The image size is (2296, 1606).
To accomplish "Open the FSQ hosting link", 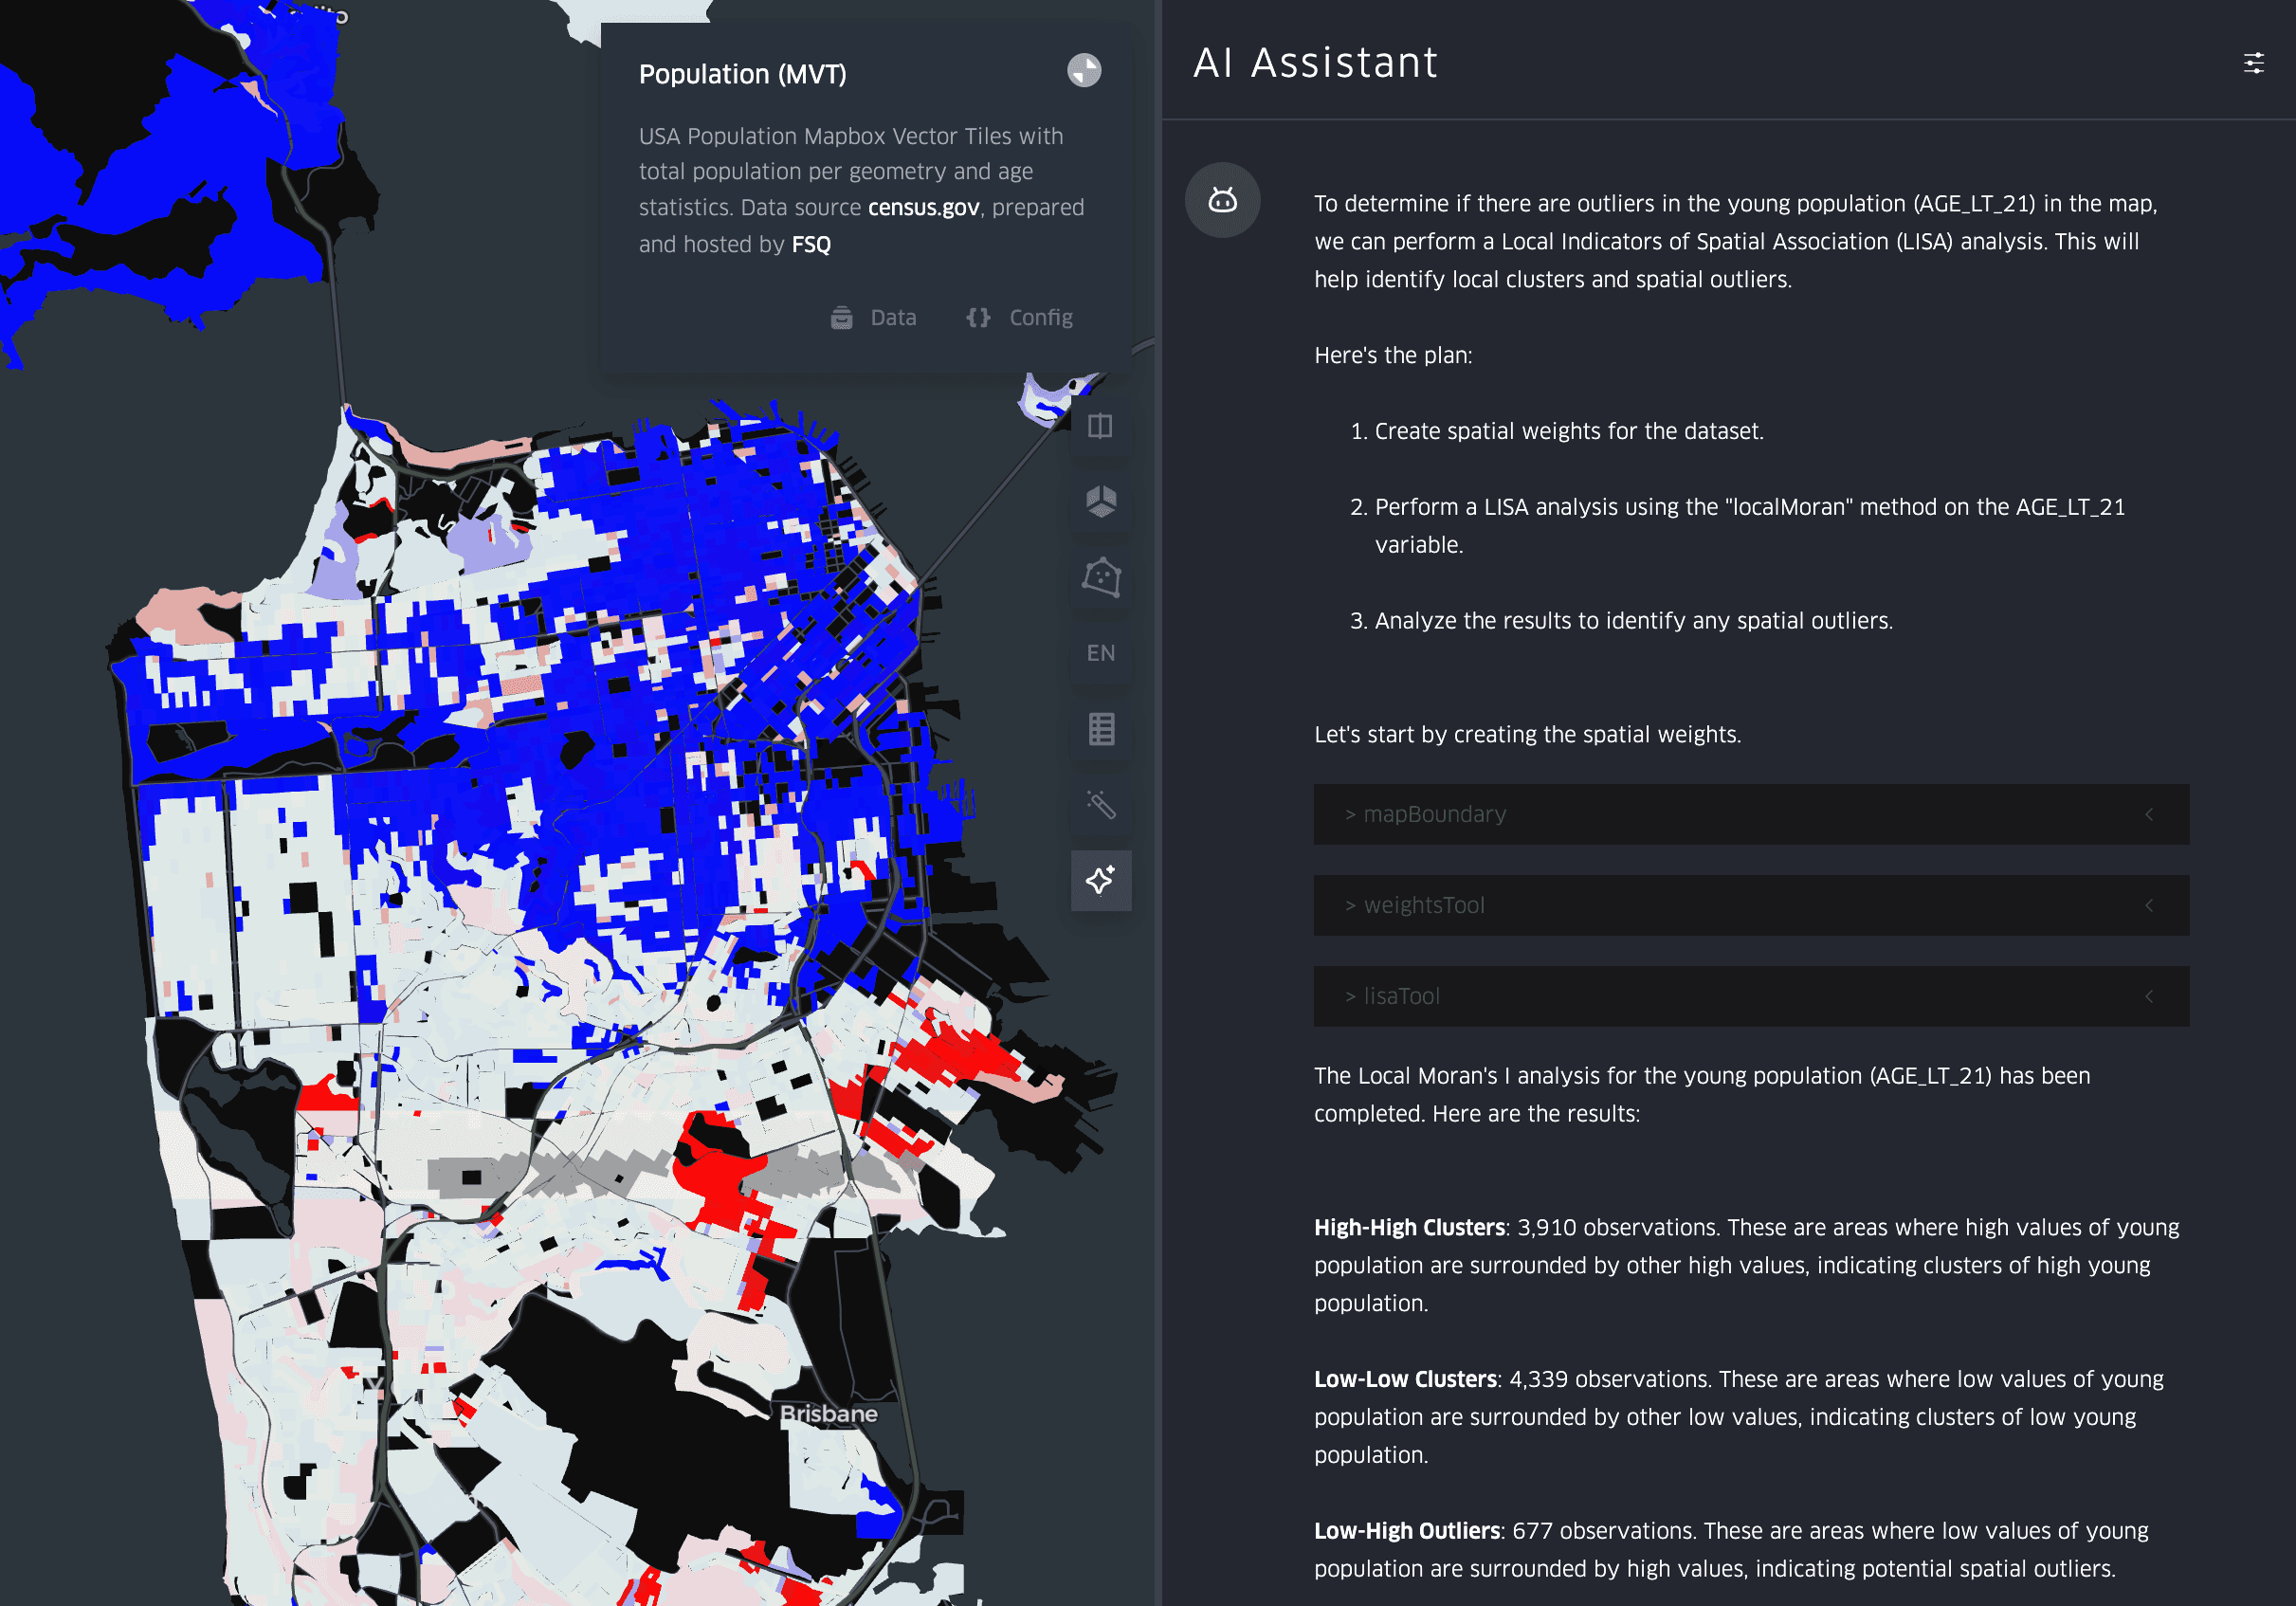I will coord(811,243).
